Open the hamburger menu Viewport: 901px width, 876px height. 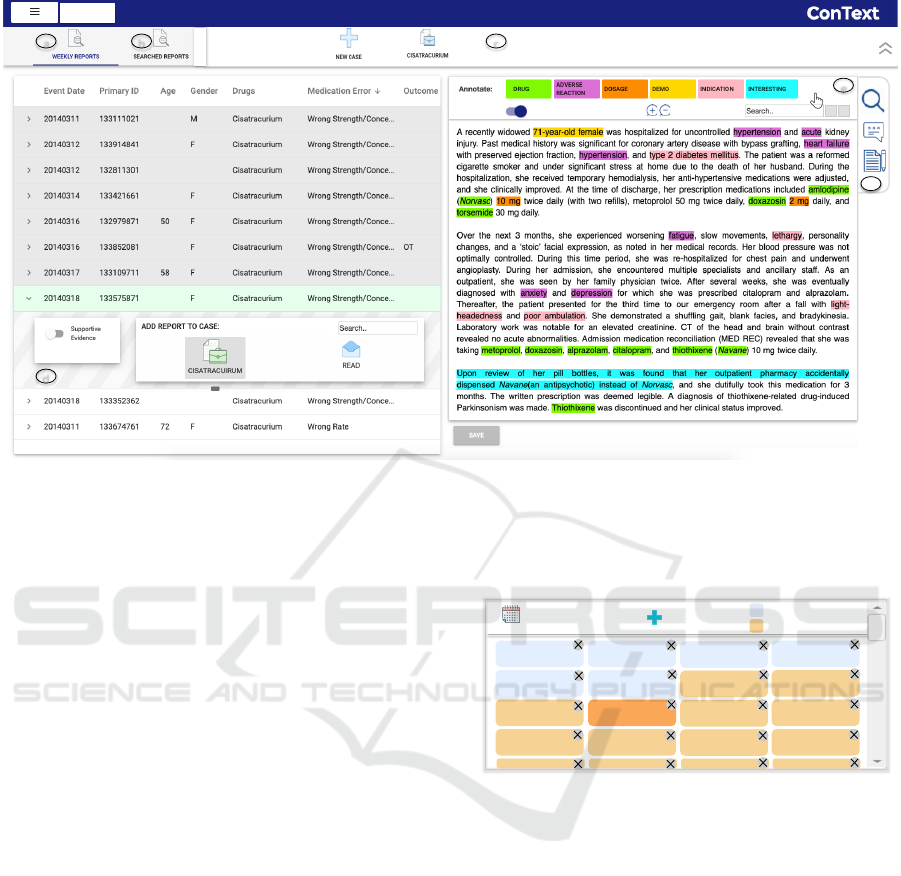(34, 12)
